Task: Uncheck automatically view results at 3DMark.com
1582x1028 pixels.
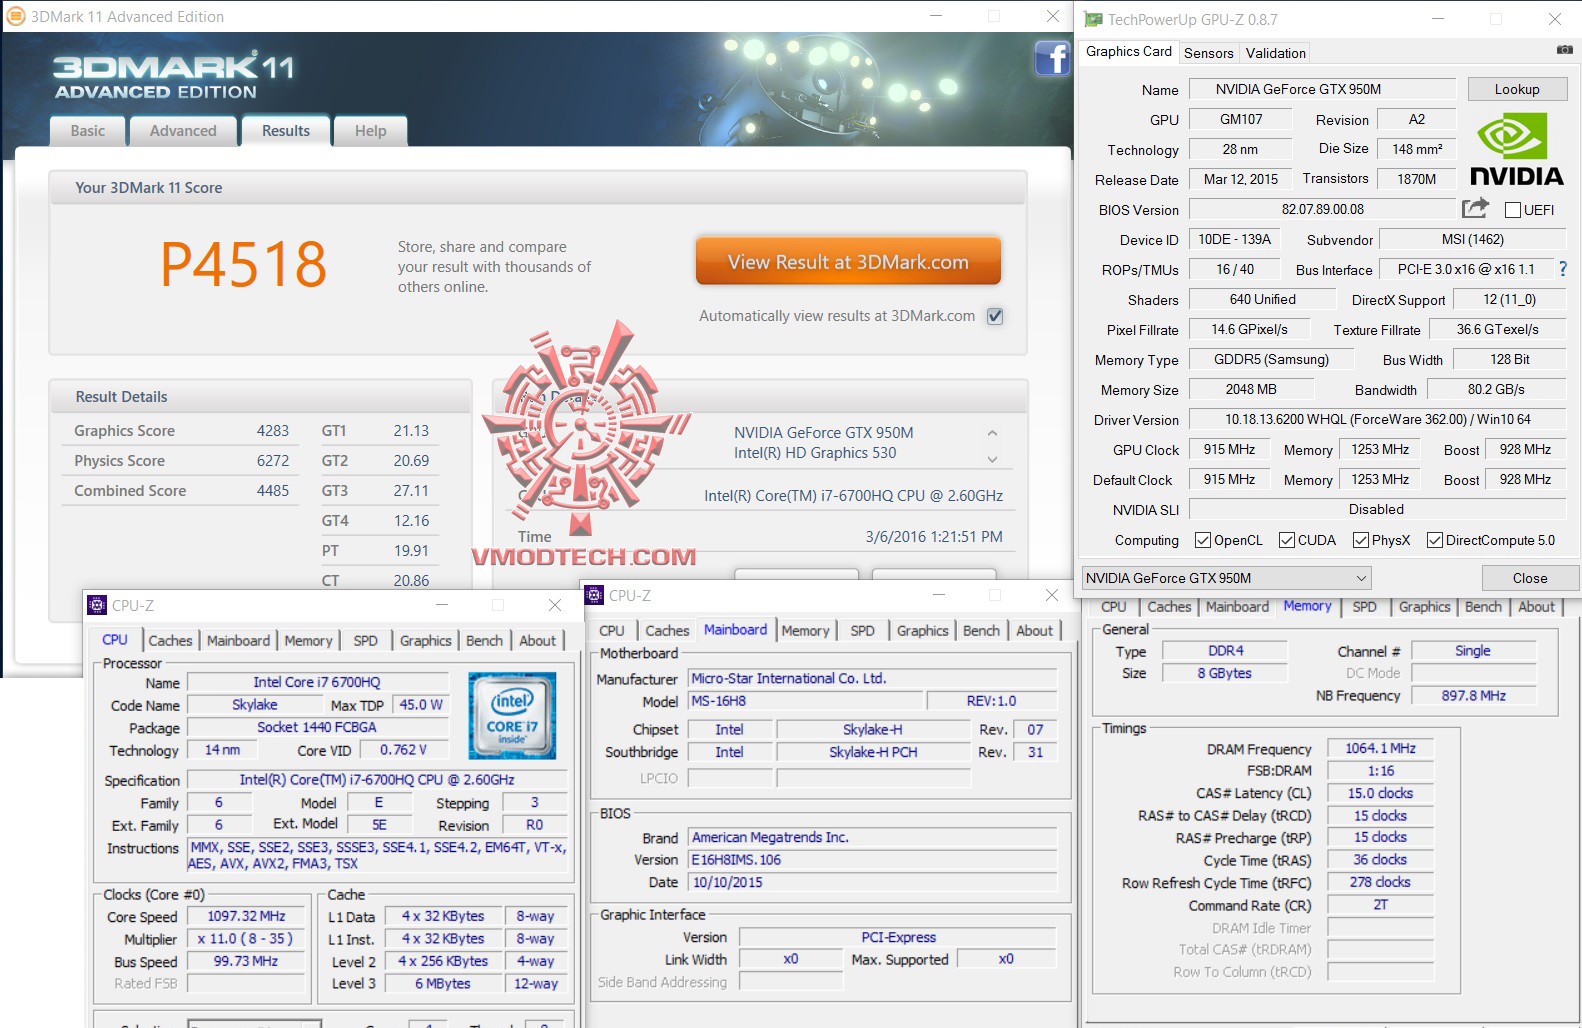Action: coord(995,316)
